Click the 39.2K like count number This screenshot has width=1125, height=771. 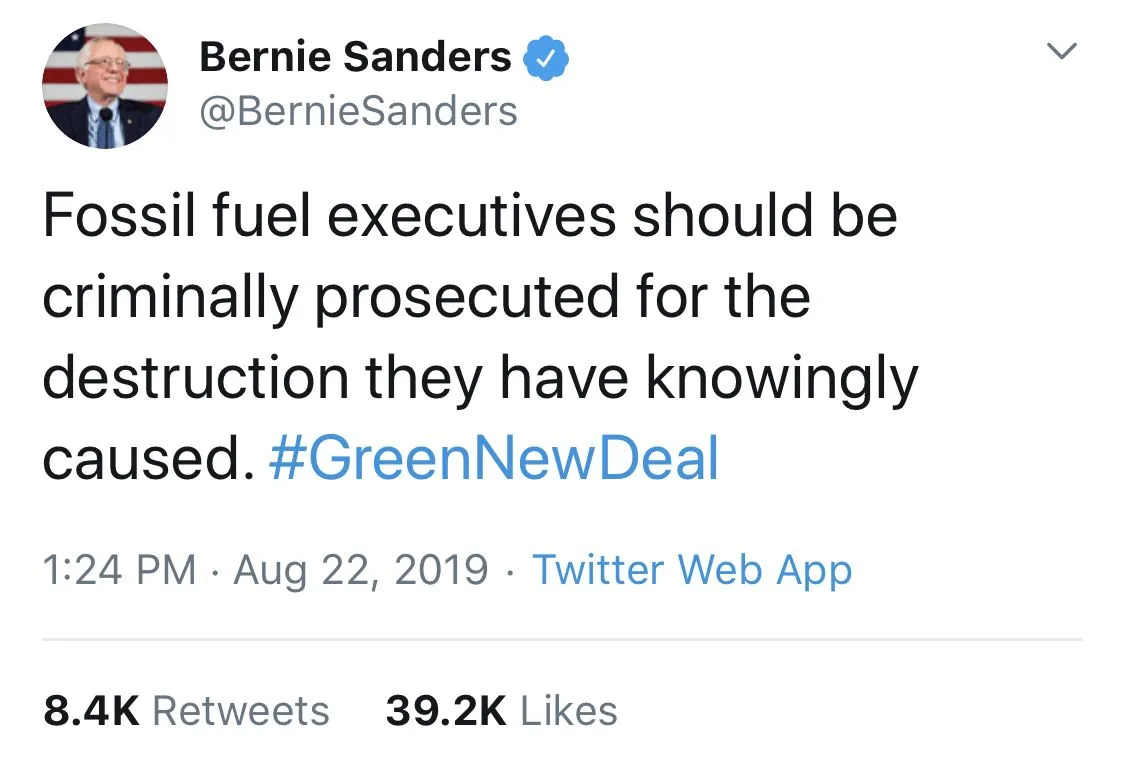pos(446,711)
